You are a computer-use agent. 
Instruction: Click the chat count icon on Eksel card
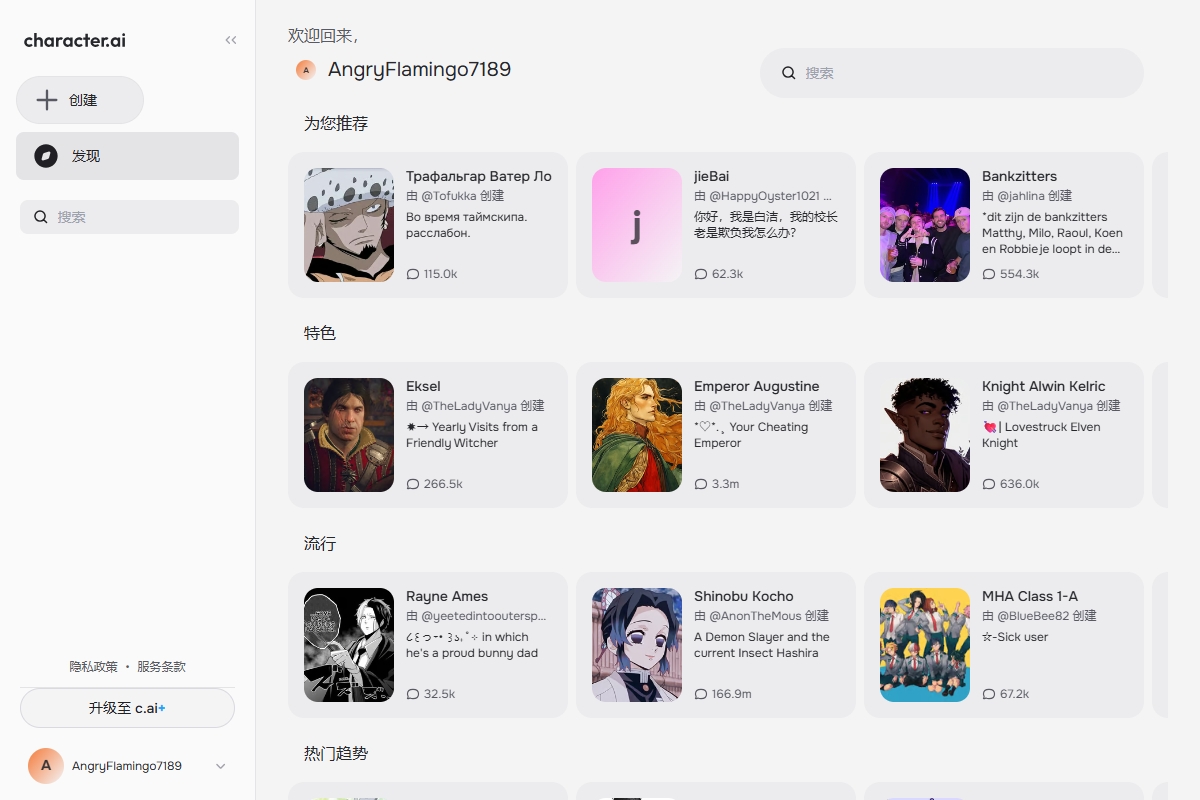click(413, 484)
